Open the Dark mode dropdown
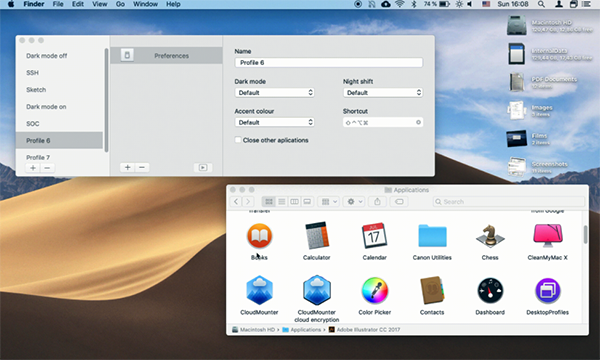 [274, 93]
